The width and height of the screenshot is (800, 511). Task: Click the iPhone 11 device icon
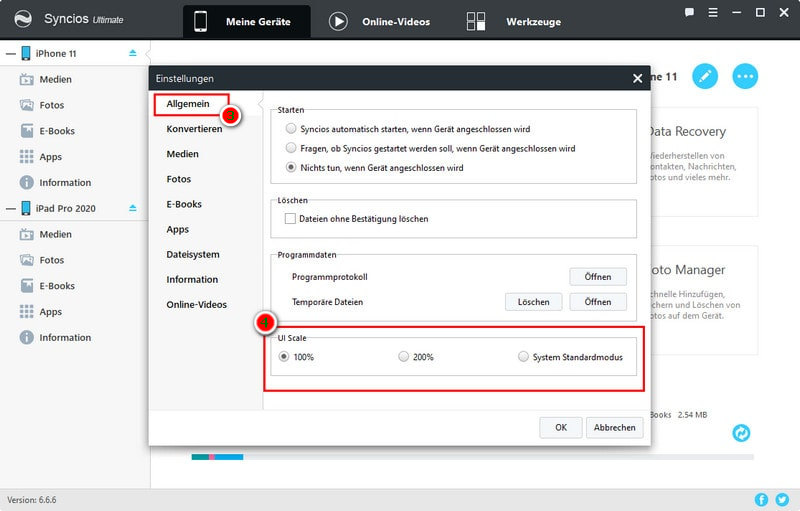26,53
